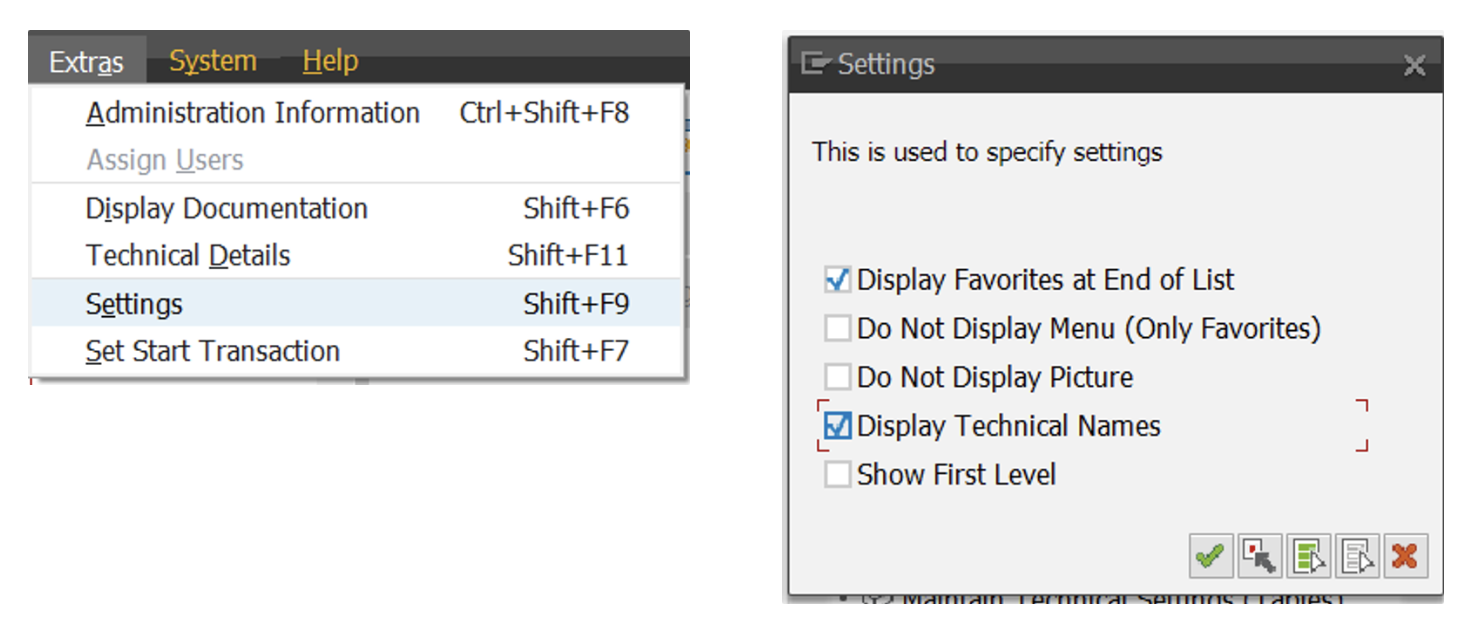Close the Settings dialog window
The width and height of the screenshot is (1480, 626).
click(x=1414, y=65)
